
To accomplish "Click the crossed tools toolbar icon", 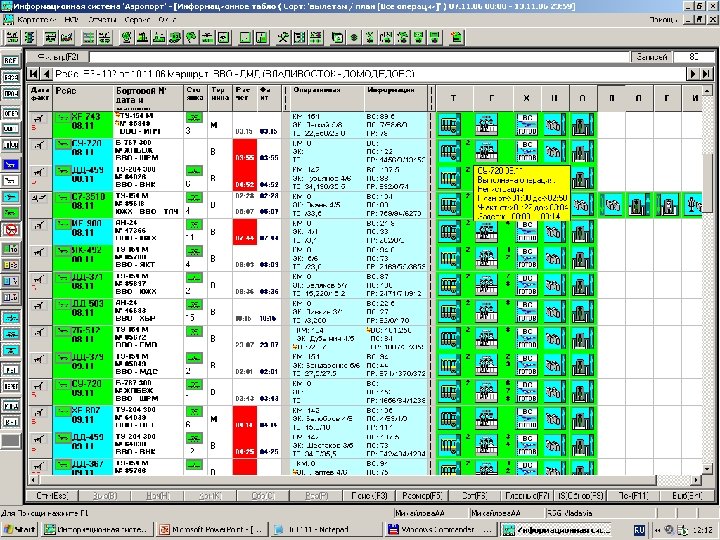I will [283, 37].
